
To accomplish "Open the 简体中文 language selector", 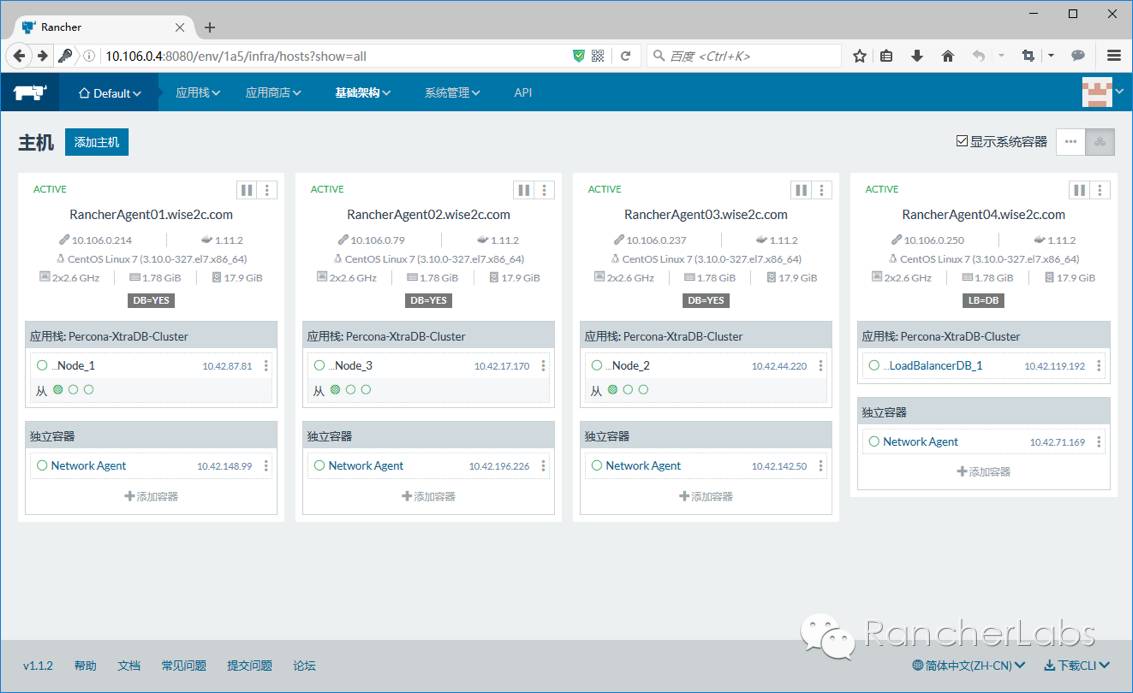I will click(968, 666).
